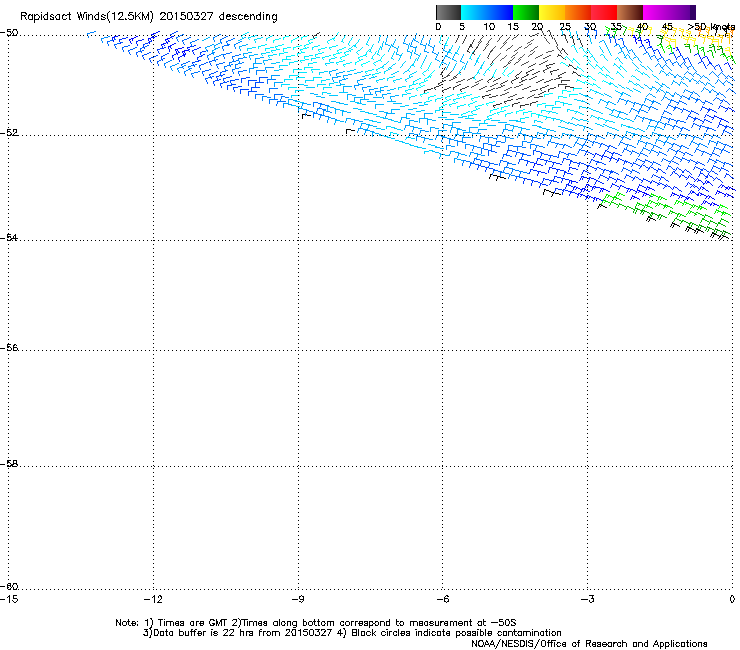Click note '4) Black circles indicate possible contamination'
Image resolution: width=740 pixels, height=650 pixels.
click(x=449, y=633)
